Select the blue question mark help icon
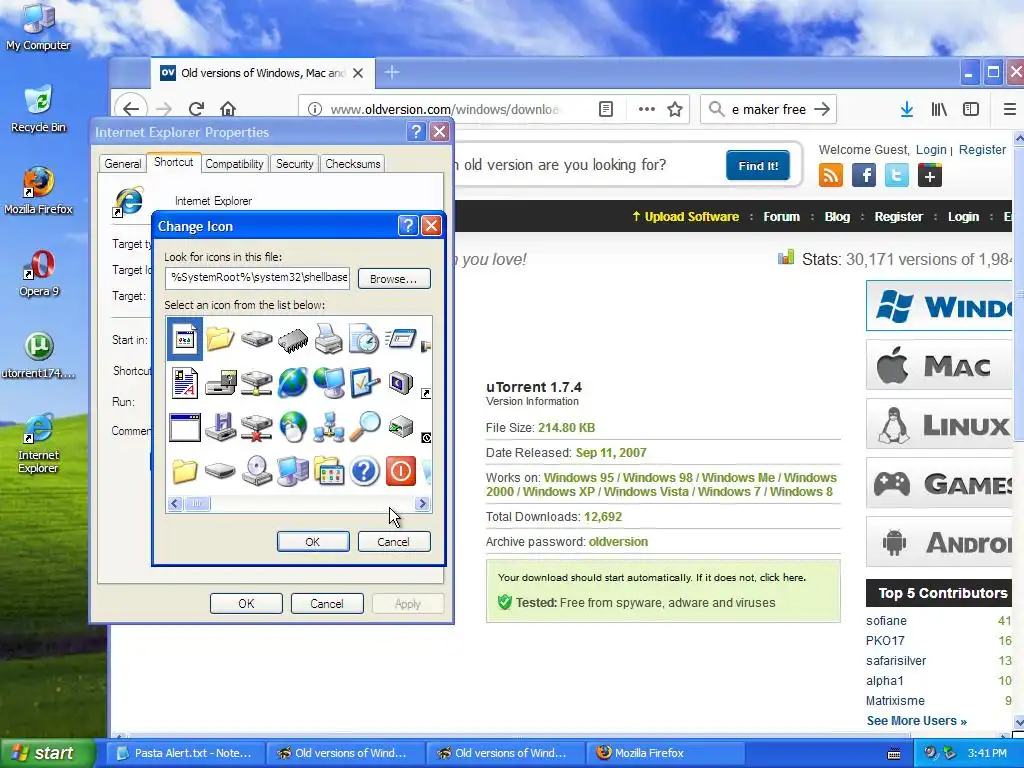Image resolution: width=1024 pixels, height=768 pixels. click(x=364, y=471)
